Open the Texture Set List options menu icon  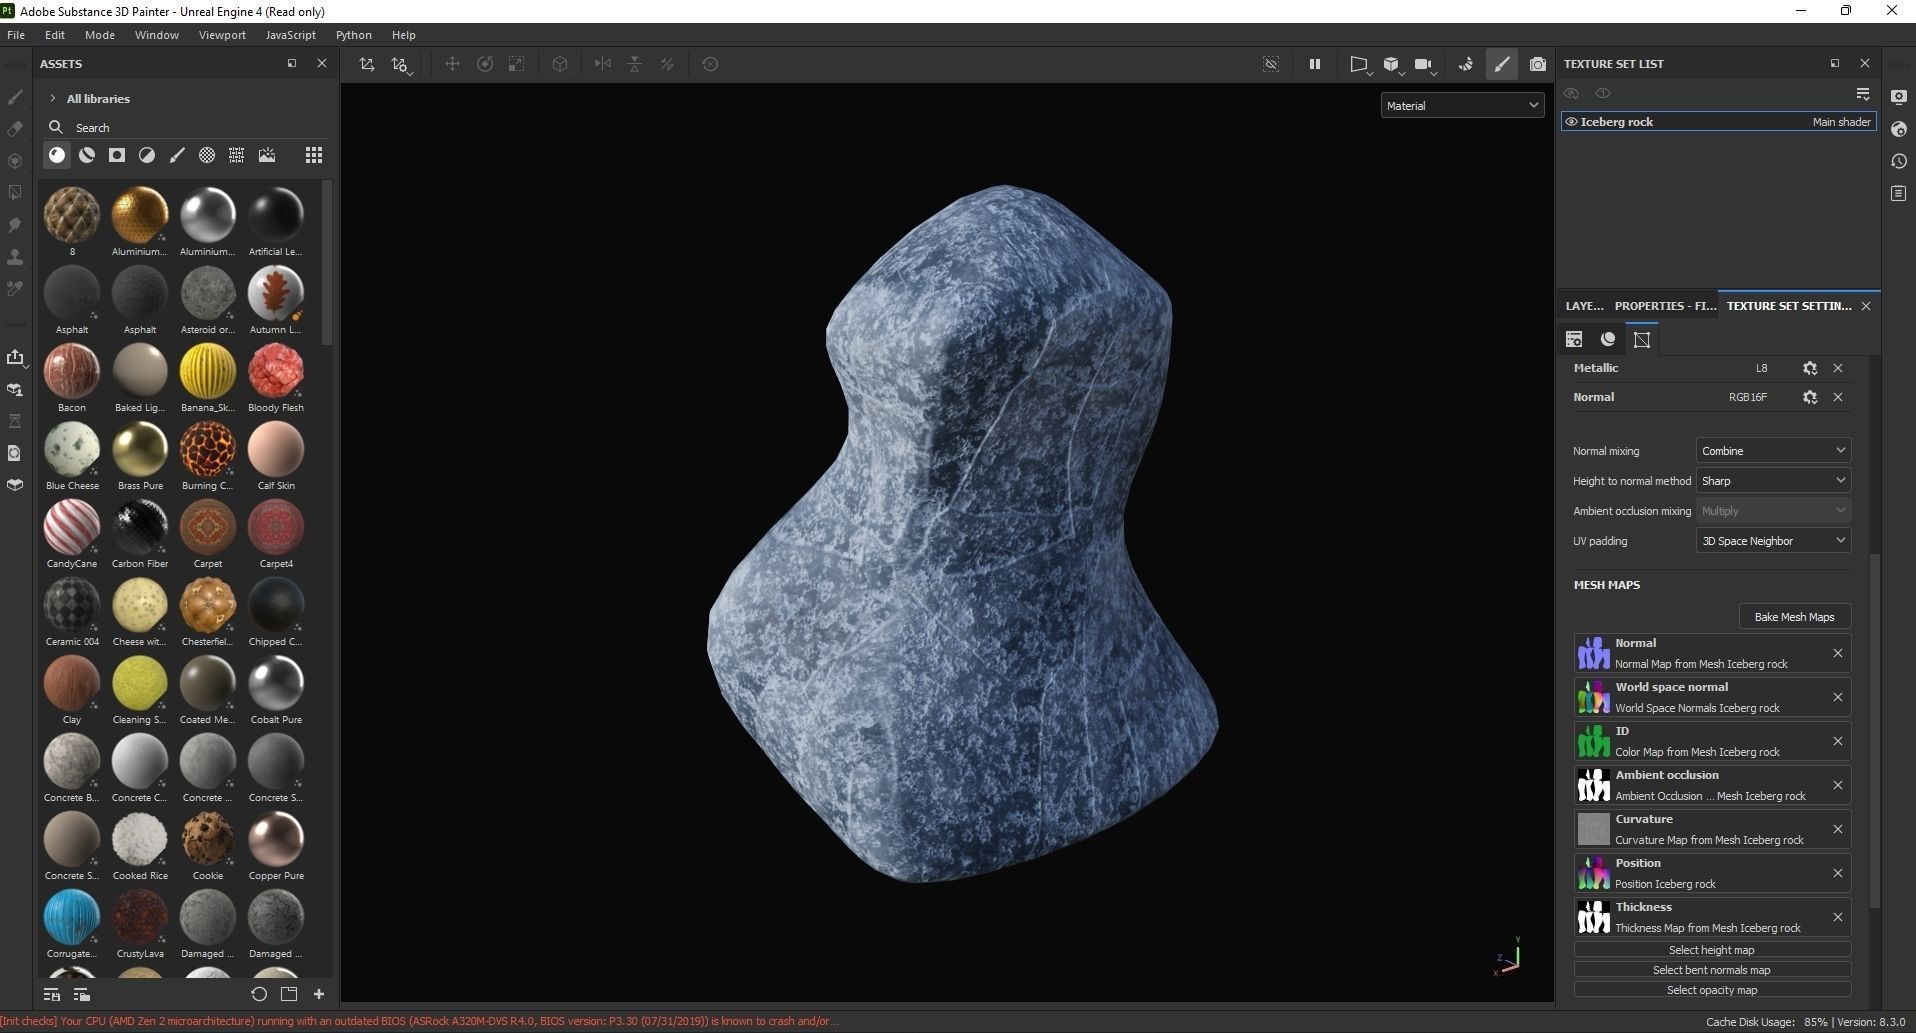pos(1863,93)
